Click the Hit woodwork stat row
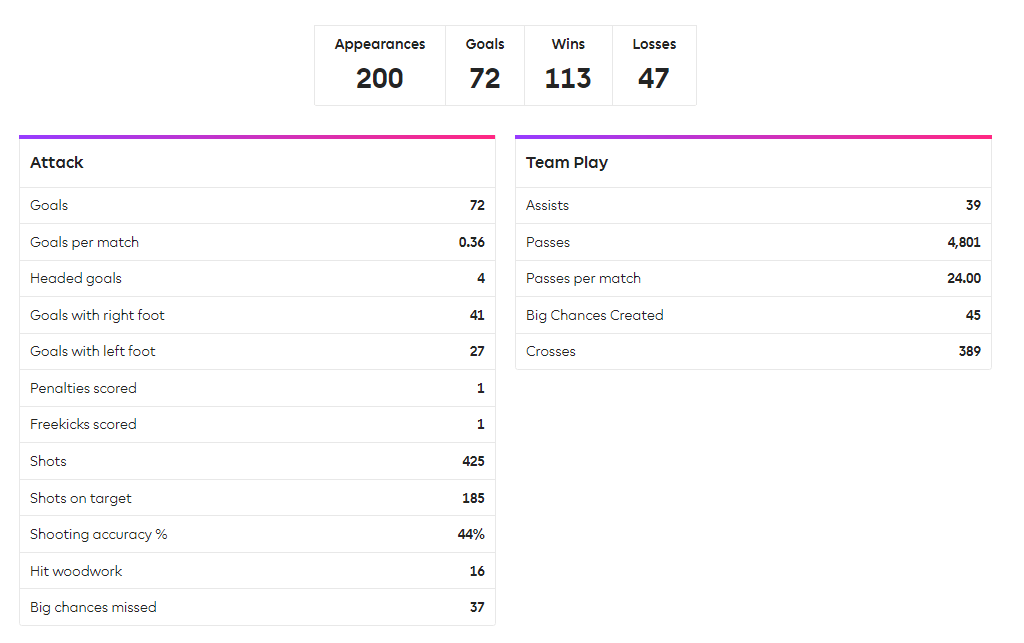The height and width of the screenshot is (643, 1024). [257, 571]
